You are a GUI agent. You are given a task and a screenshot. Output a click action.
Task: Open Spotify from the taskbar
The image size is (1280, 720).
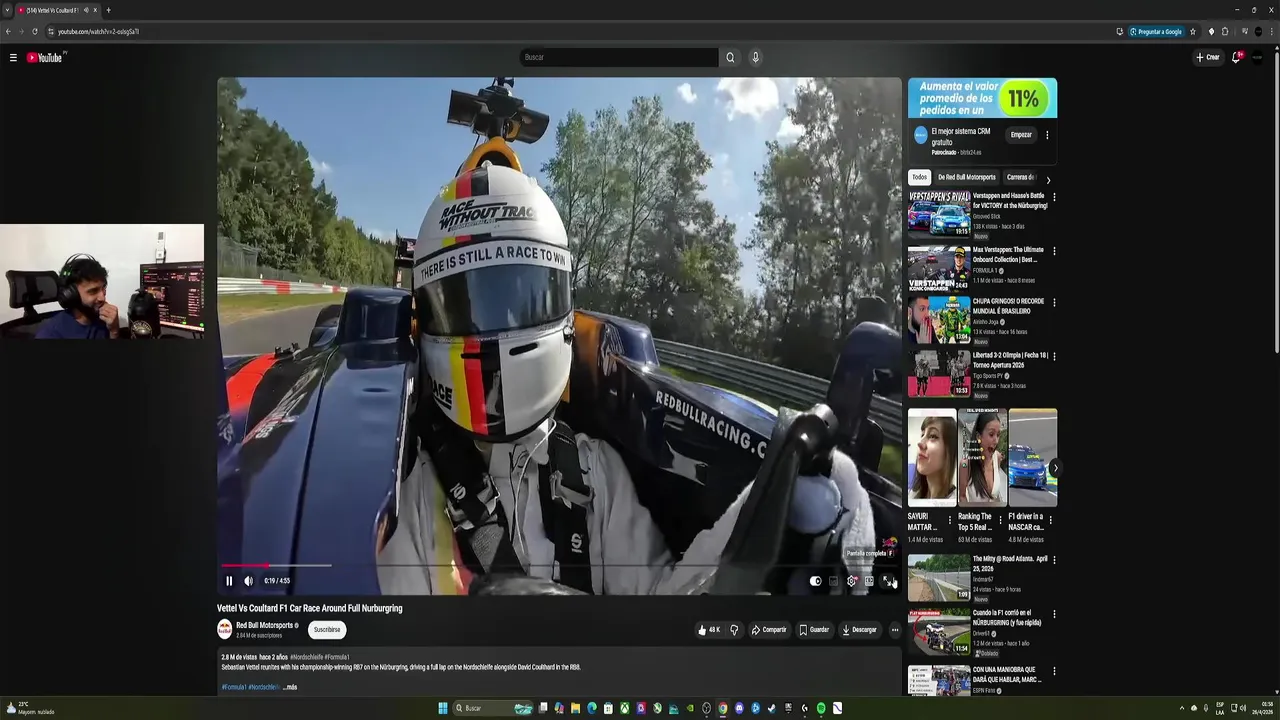(x=821, y=708)
